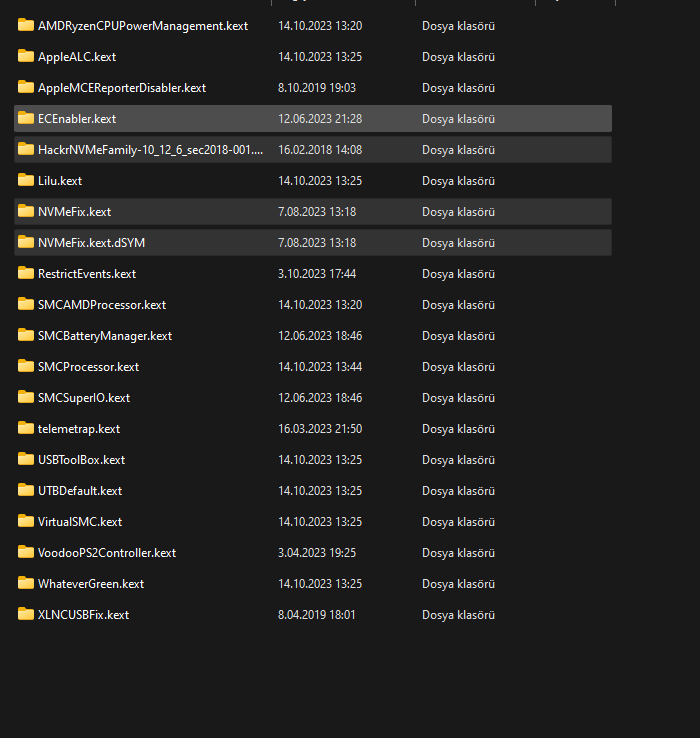
Task: Select the NVMeFix.kext file name
Action: [x=75, y=212]
